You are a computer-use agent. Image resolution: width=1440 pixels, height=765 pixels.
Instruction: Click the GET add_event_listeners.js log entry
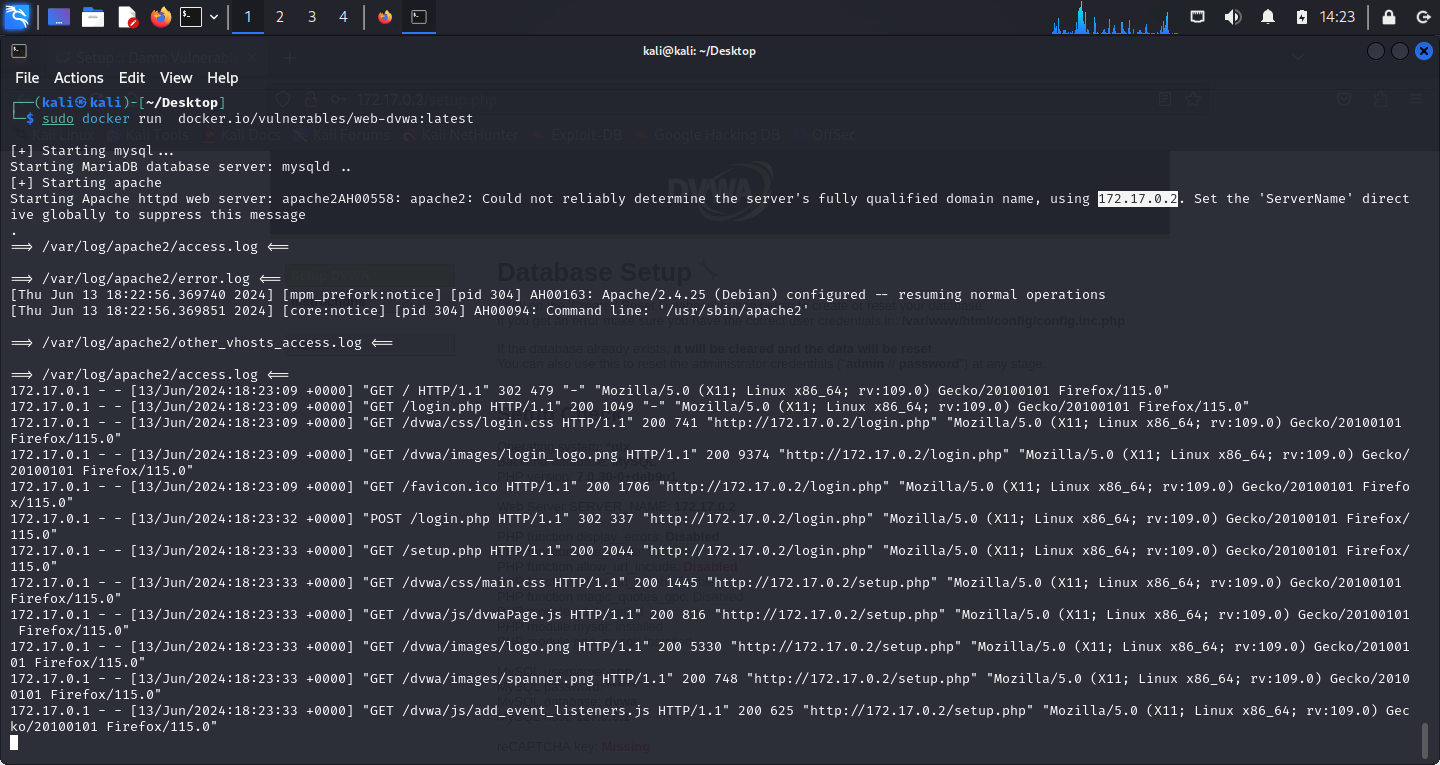click(x=710, y=718)
